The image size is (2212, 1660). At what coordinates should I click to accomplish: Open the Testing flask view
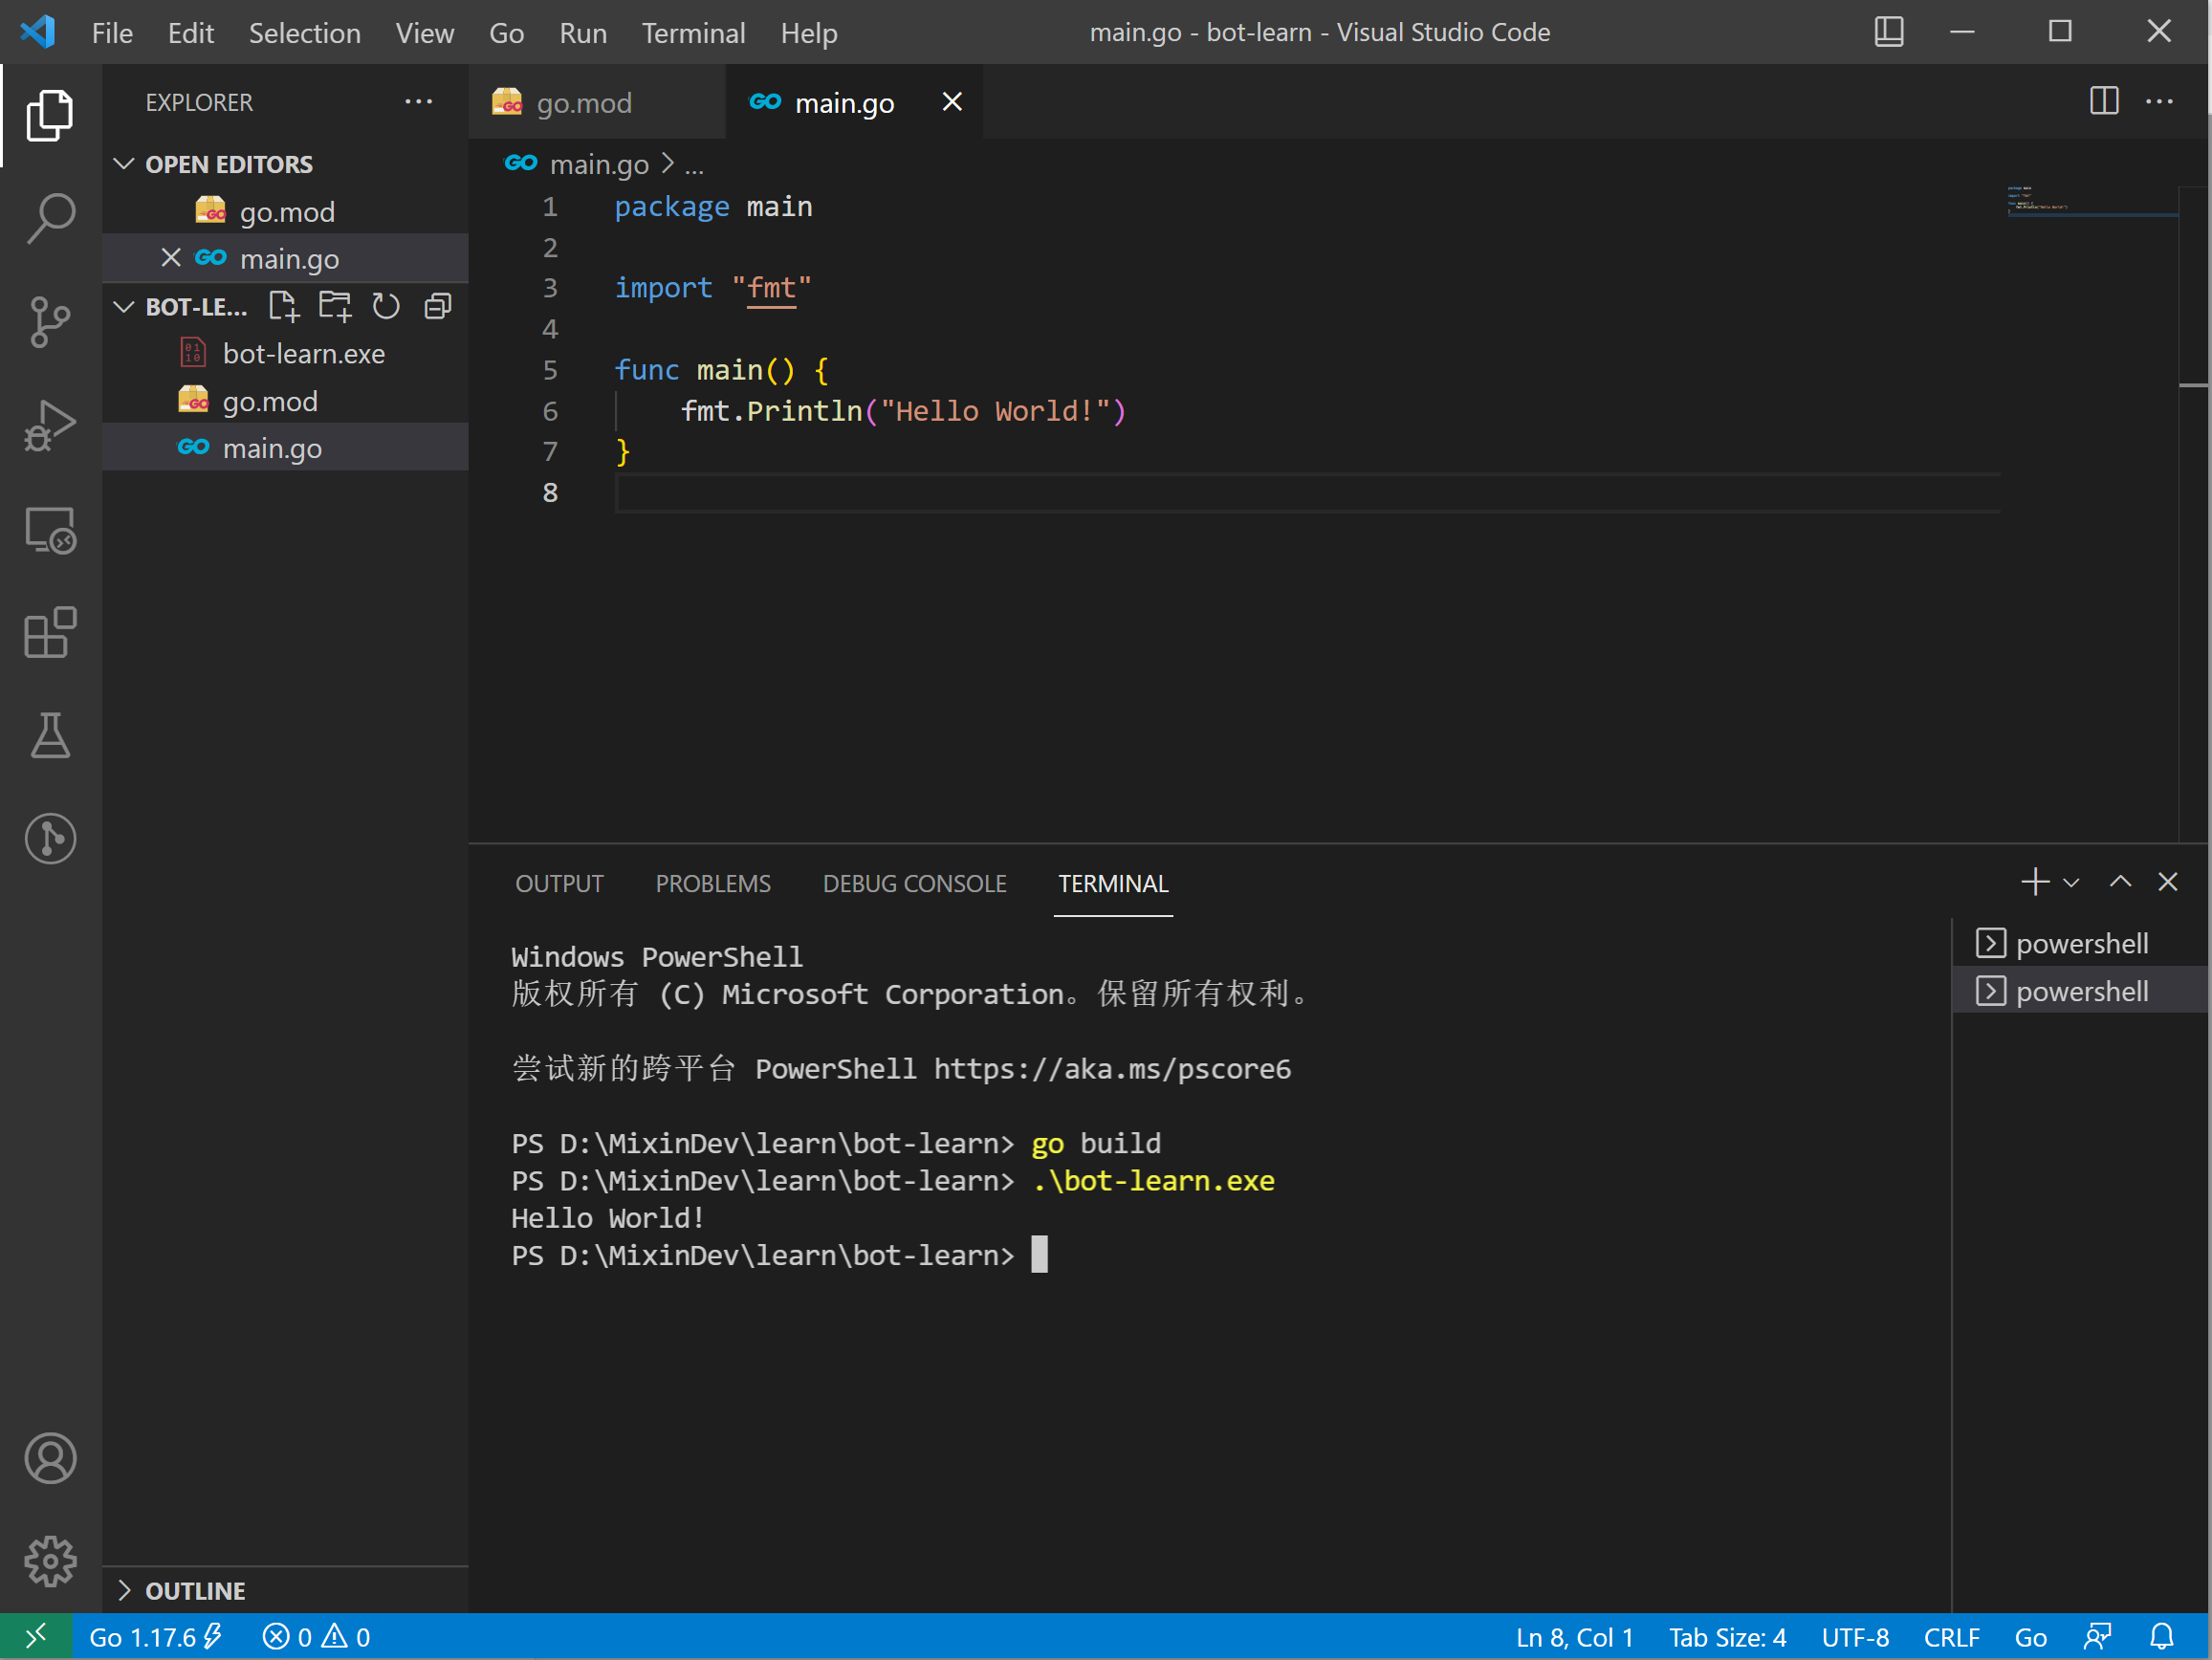[x=50, y=736]
